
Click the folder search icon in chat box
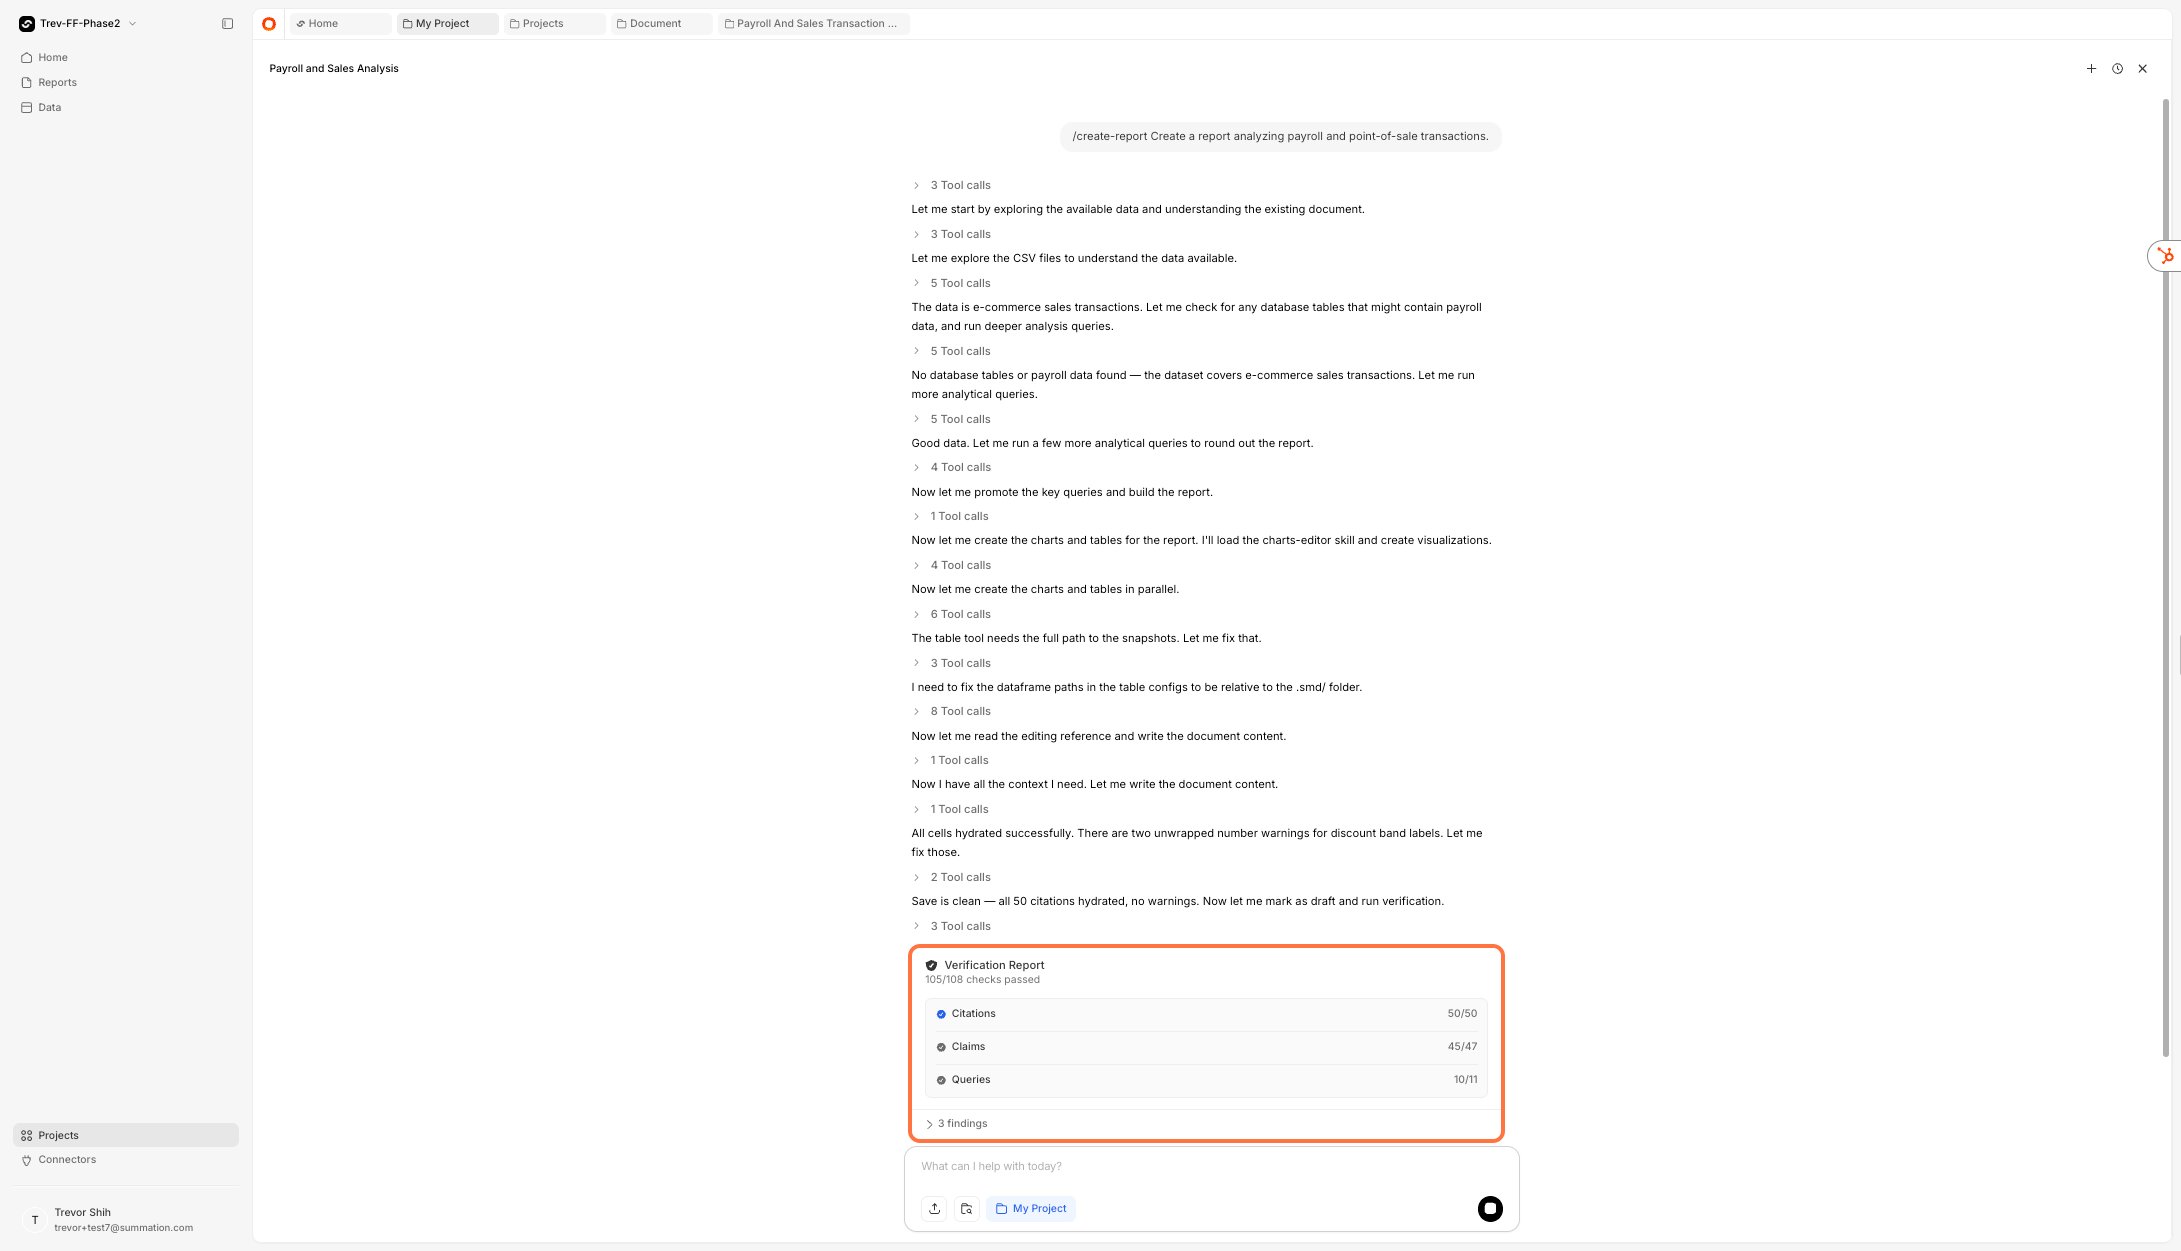[x=966, y=1208]
